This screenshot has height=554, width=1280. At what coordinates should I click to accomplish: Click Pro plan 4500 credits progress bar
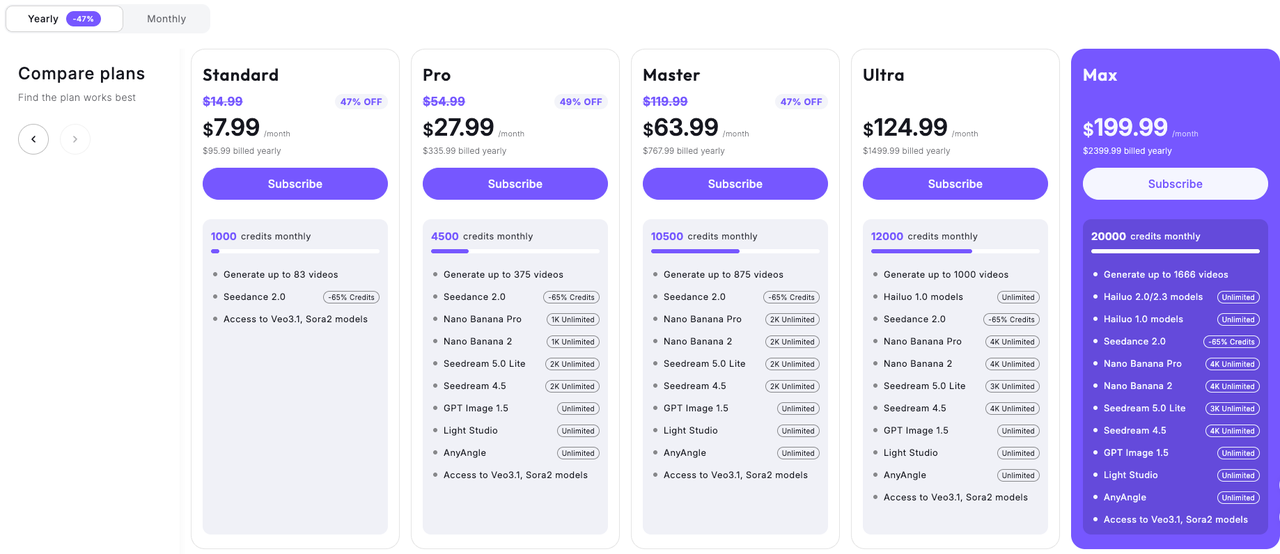[x=515, y=251]
